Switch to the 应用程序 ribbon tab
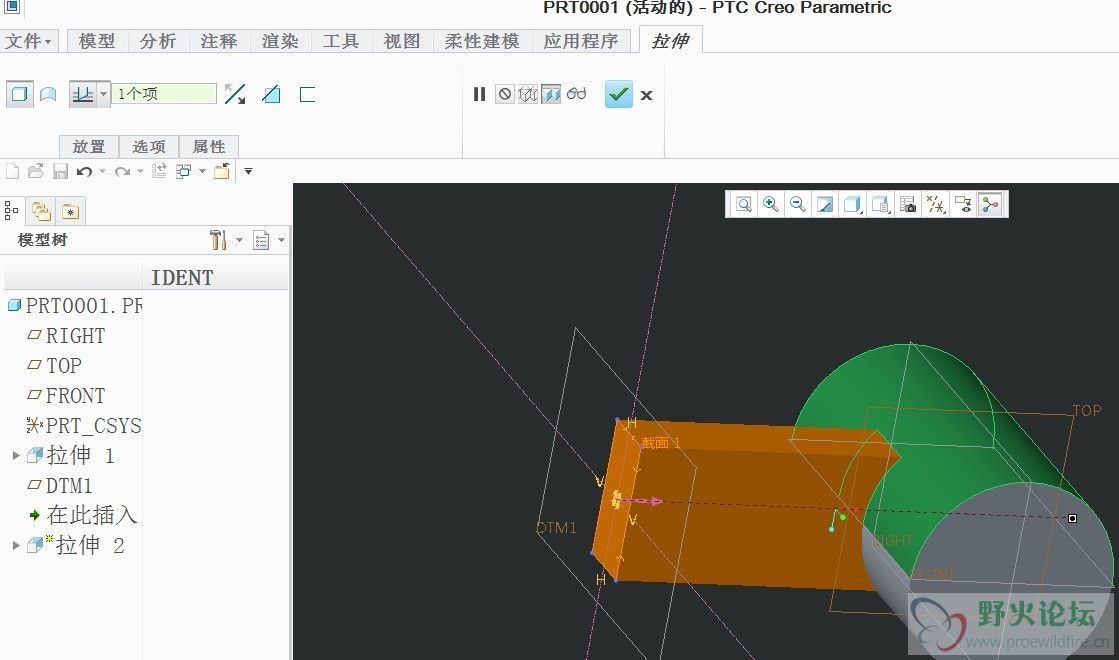 581,41
